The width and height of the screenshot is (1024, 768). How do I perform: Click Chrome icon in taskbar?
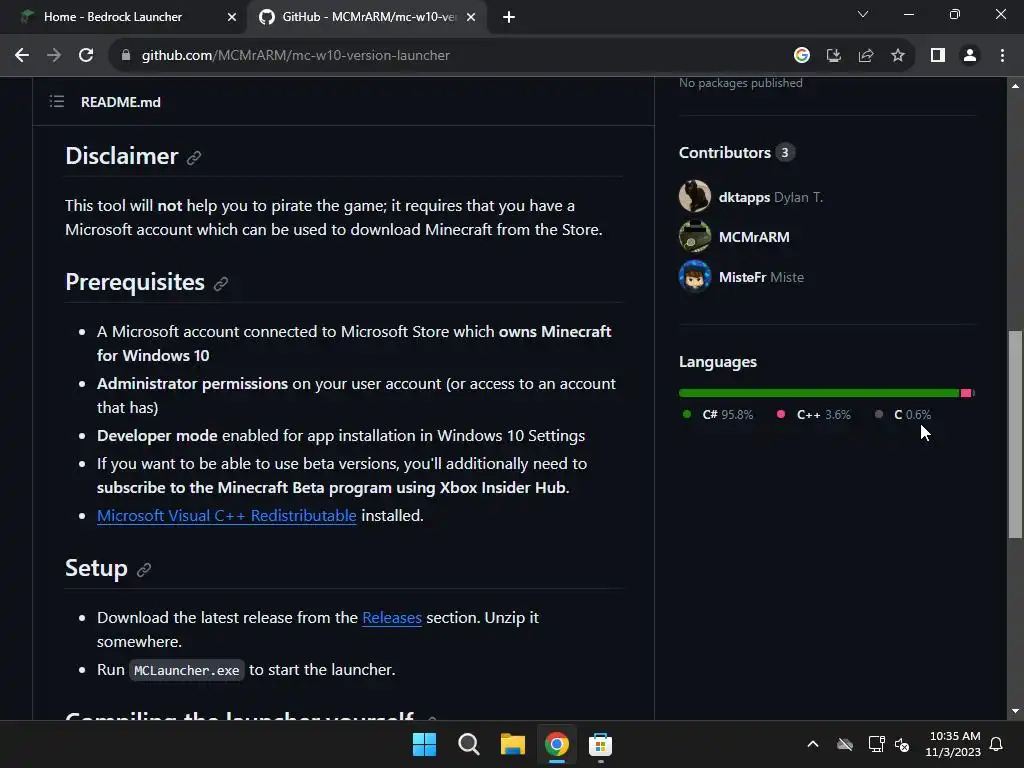tap(556, 744)
